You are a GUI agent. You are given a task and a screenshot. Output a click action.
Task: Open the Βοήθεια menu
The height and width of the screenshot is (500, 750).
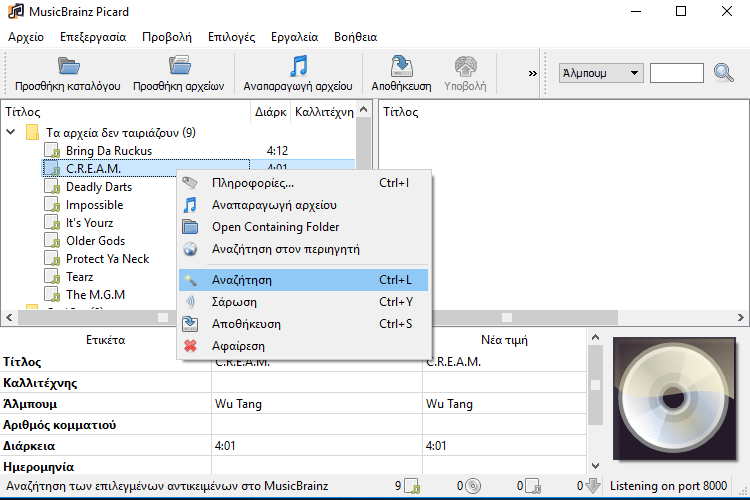355,37
